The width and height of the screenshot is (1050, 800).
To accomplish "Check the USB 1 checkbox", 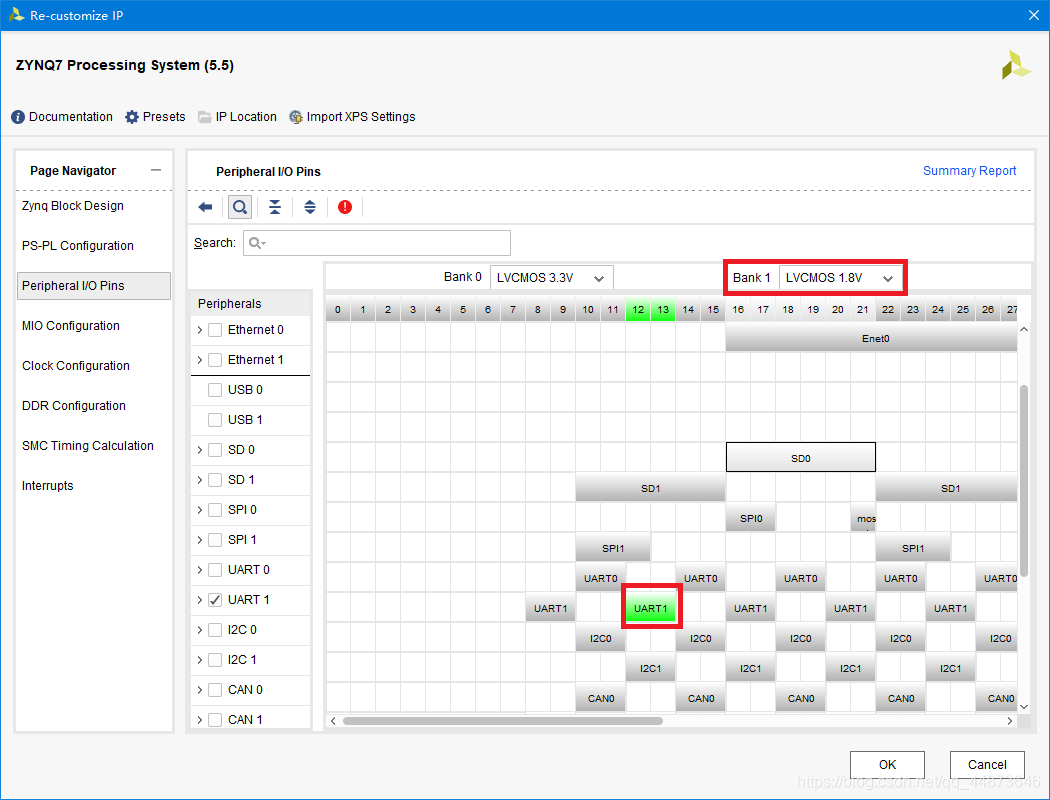I will 215,420.
